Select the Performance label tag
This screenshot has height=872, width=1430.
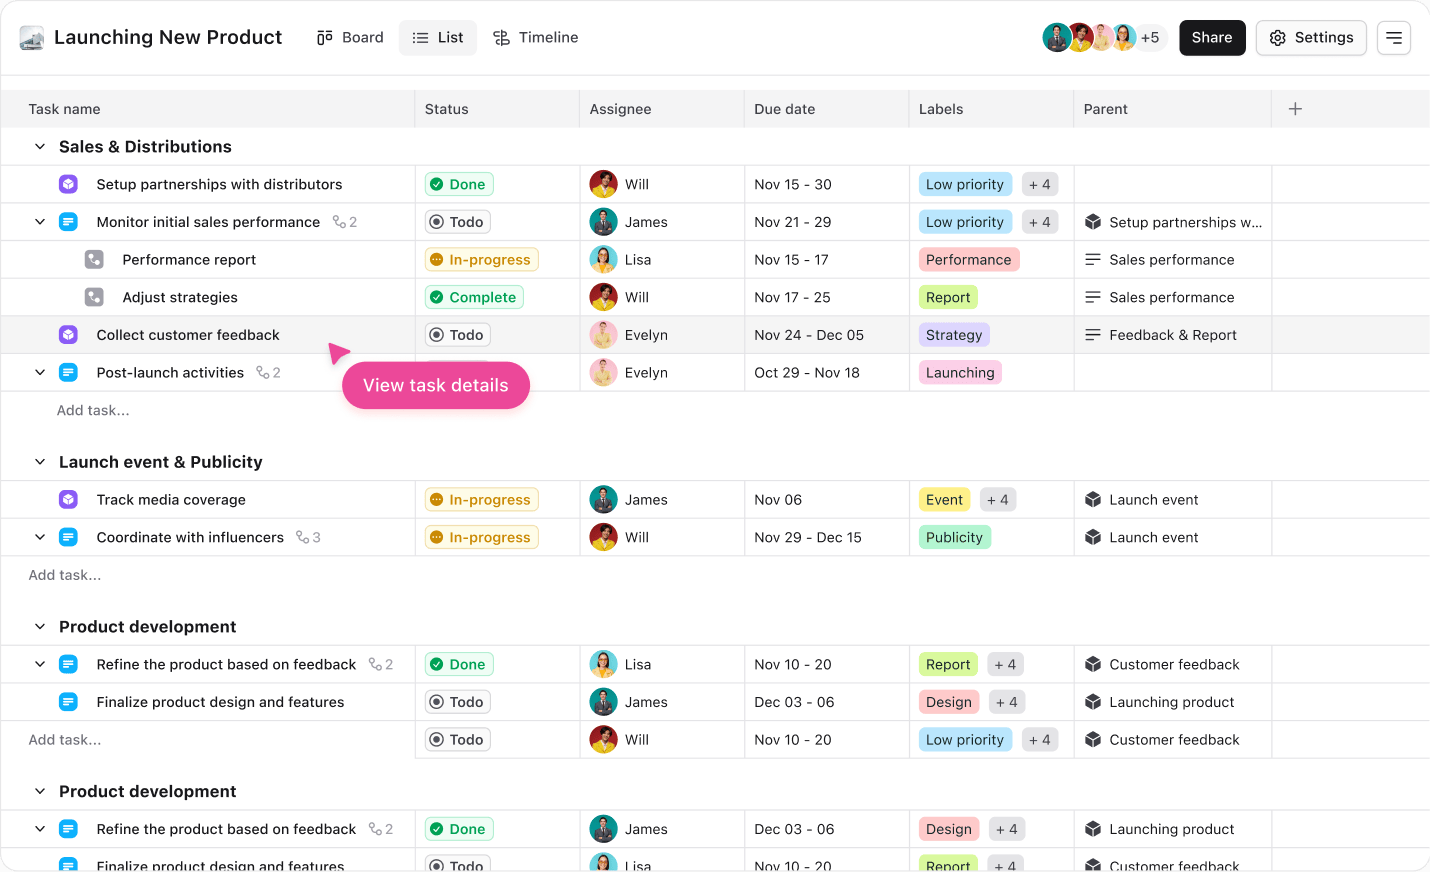pyautogui.click(x=968, y=260)
